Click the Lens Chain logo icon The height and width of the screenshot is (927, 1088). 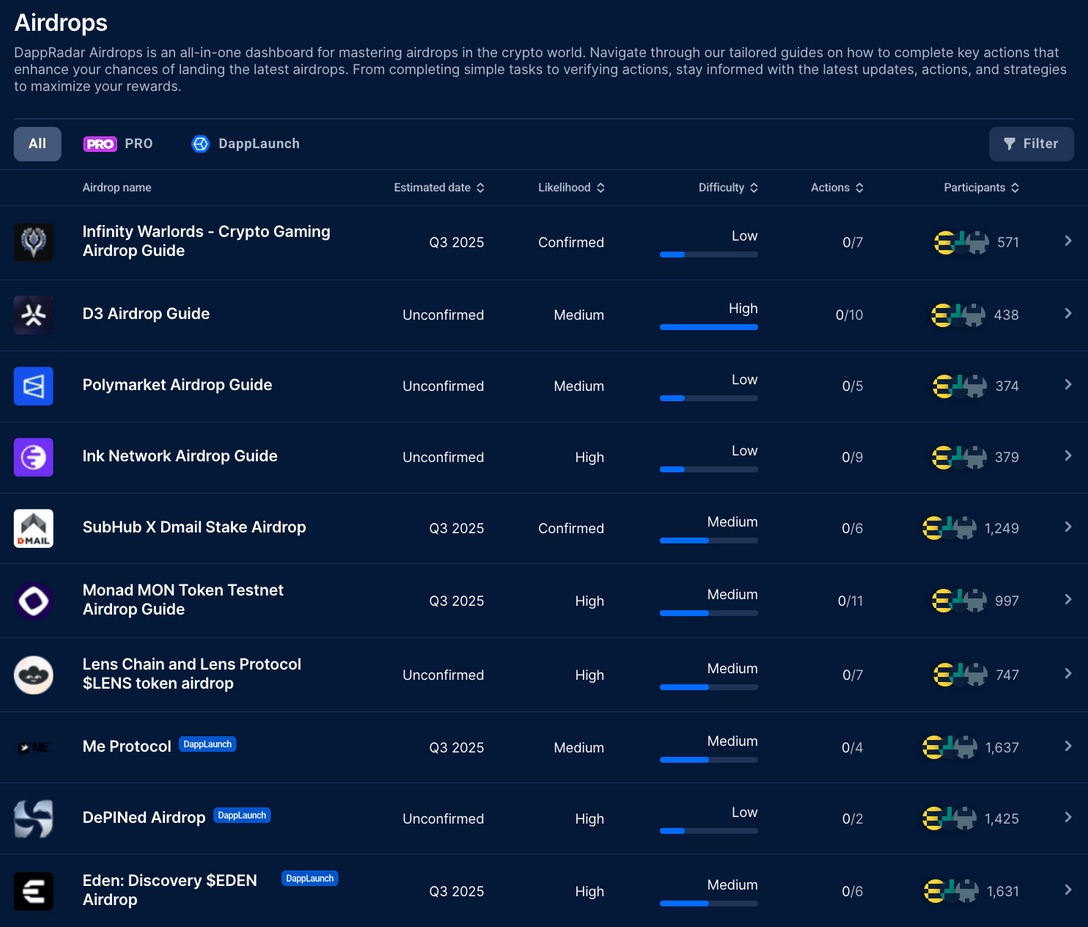tap(34, 675)
